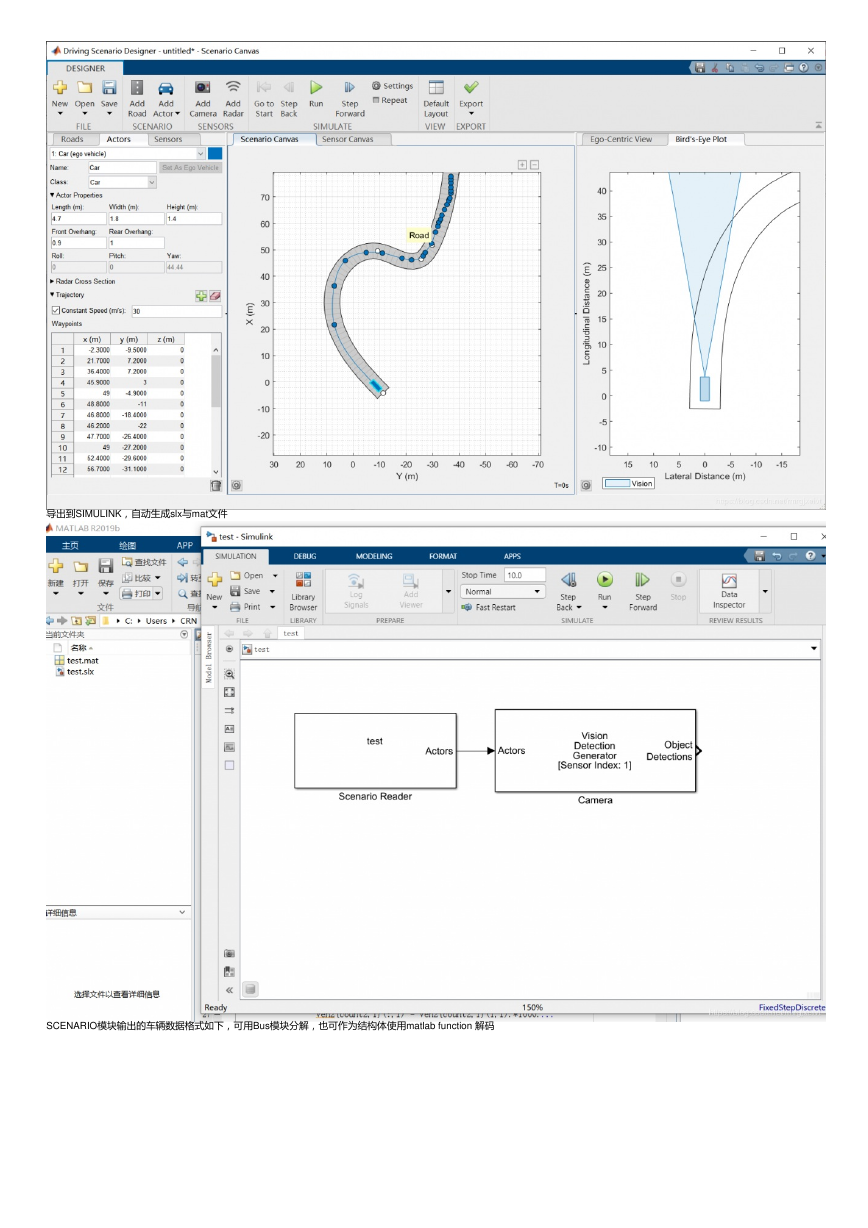
Task: Select the Actors tab
Action: pyautogui.click(x=119, y=140)
